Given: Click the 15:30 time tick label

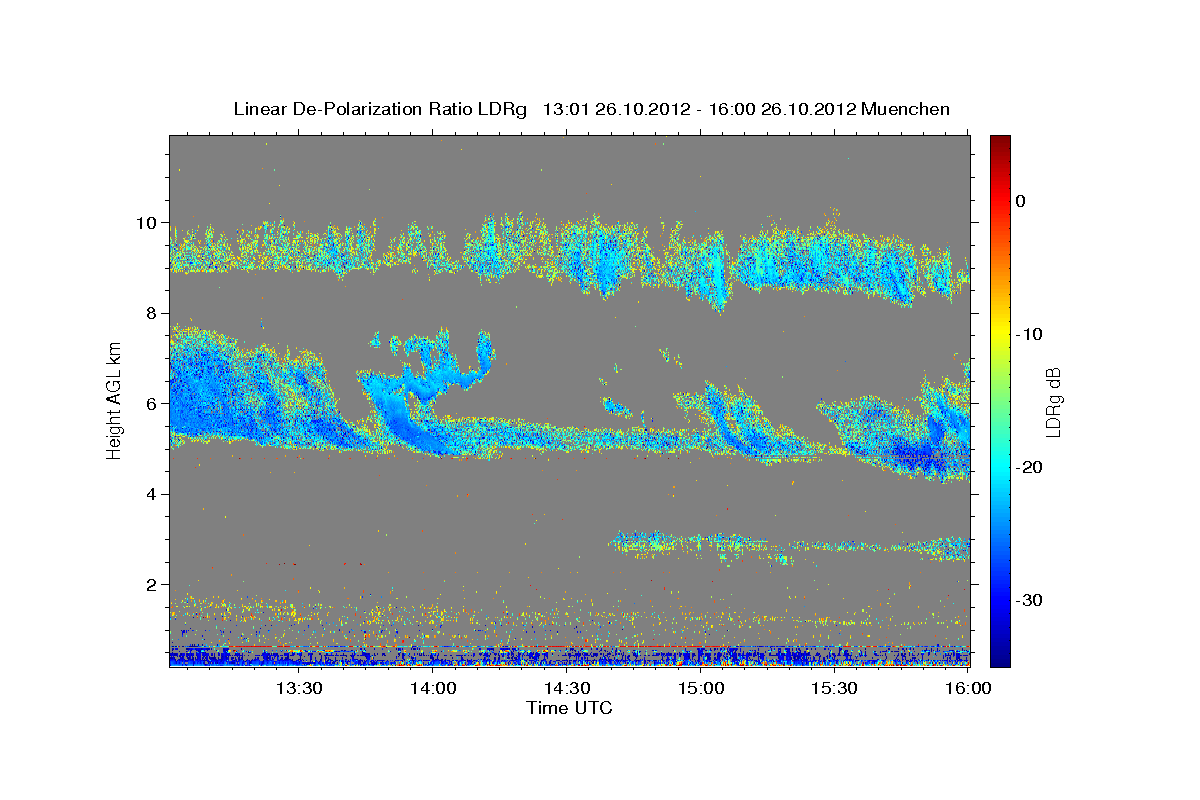Looking at the screenshot, I should [x=835, y=688].
